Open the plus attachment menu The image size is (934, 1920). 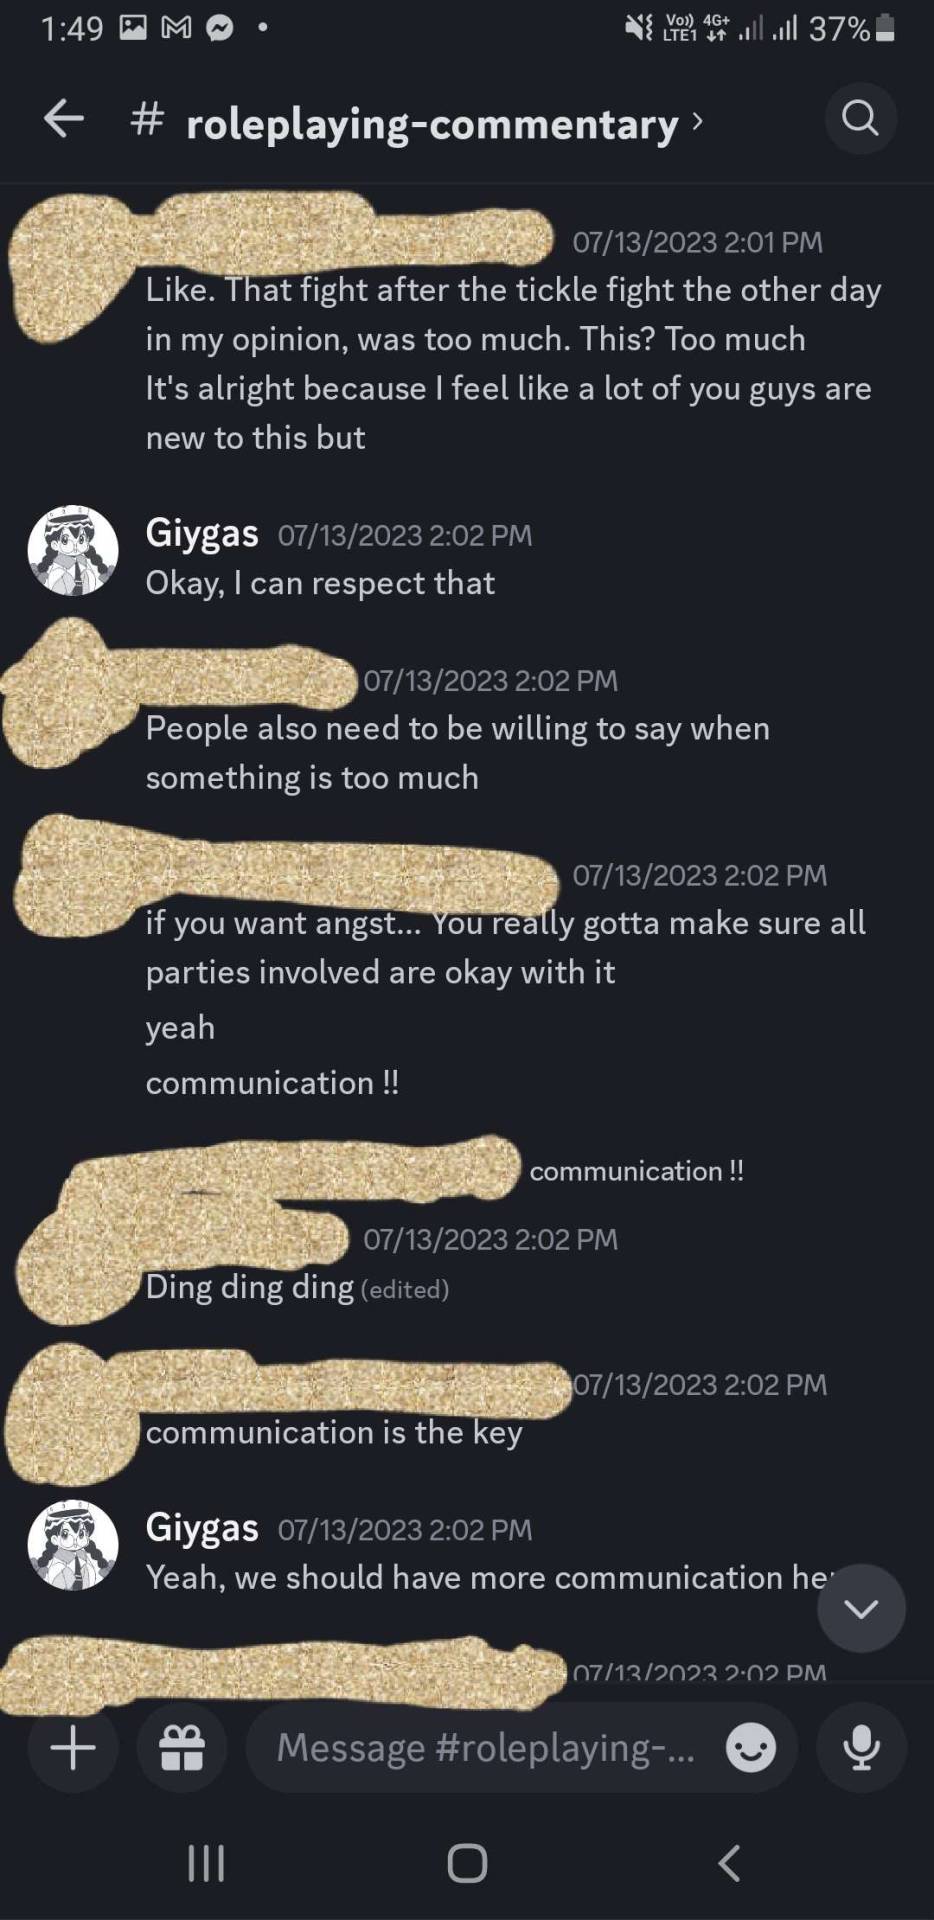pyautogui.click(x=73, y=1748)
